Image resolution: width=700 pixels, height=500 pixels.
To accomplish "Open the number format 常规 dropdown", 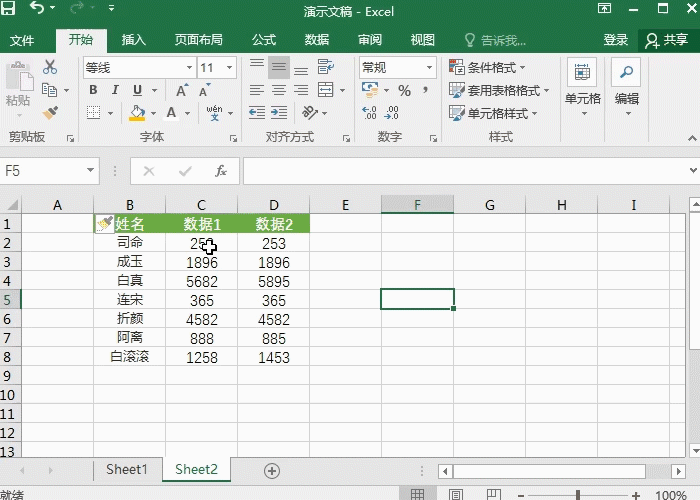I will [429, 68].
